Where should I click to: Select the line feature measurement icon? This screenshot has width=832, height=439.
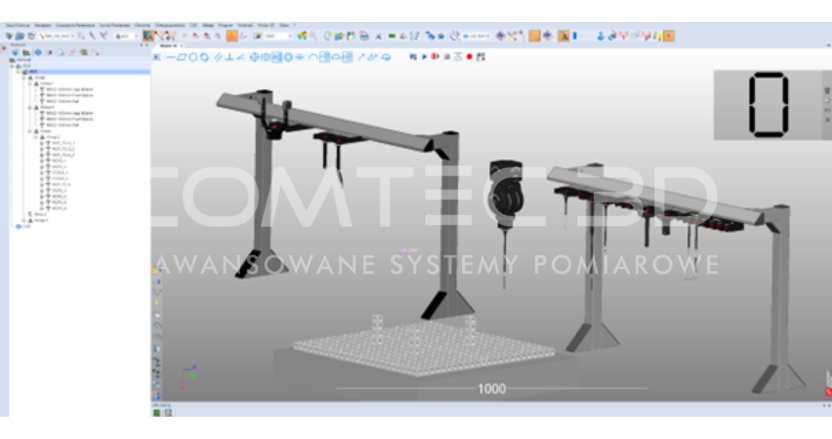[x=171, y=57]
